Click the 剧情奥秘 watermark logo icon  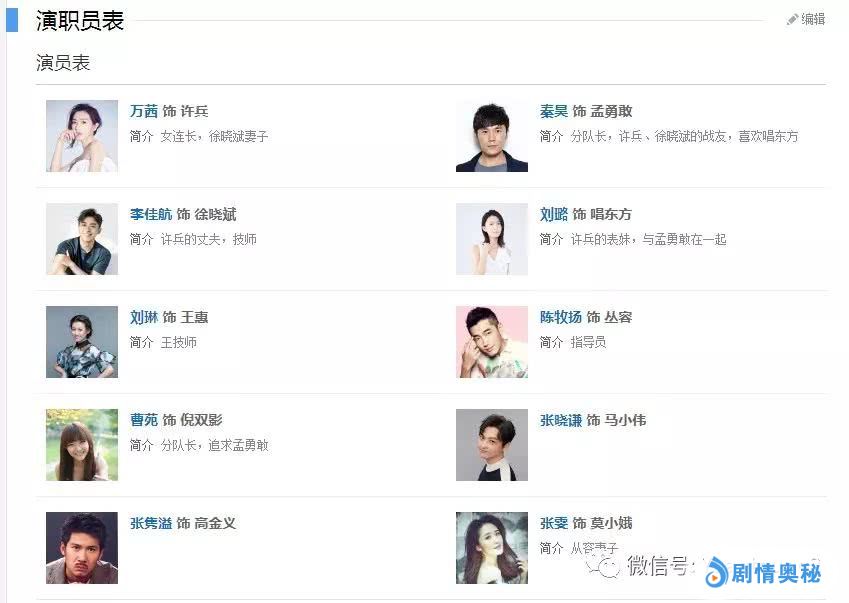[x=716, y=572]
